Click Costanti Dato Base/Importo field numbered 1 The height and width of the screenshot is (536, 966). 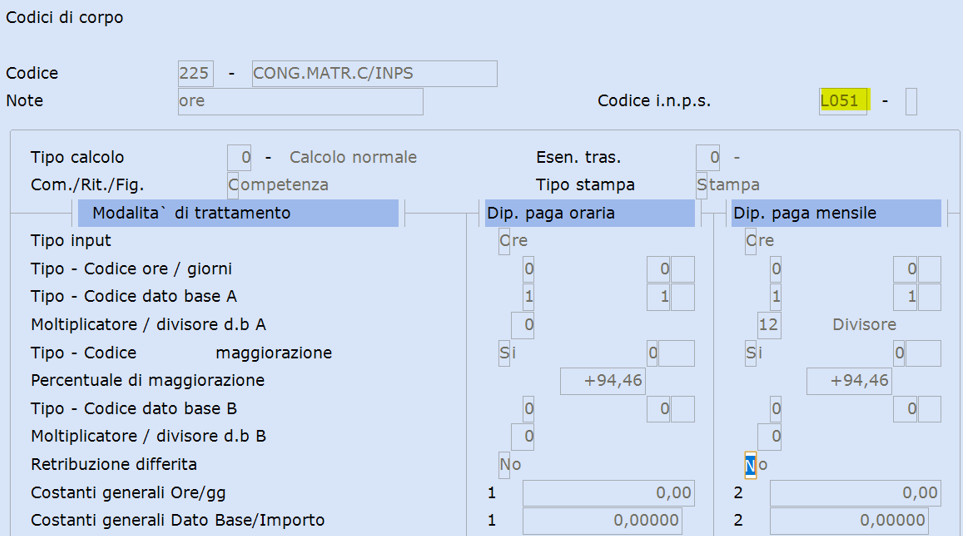point(603,521)
